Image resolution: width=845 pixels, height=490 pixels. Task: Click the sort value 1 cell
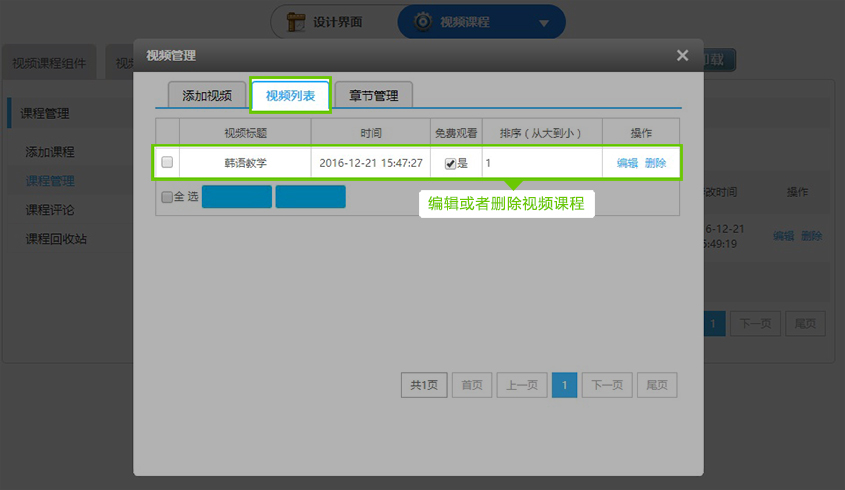542,163
